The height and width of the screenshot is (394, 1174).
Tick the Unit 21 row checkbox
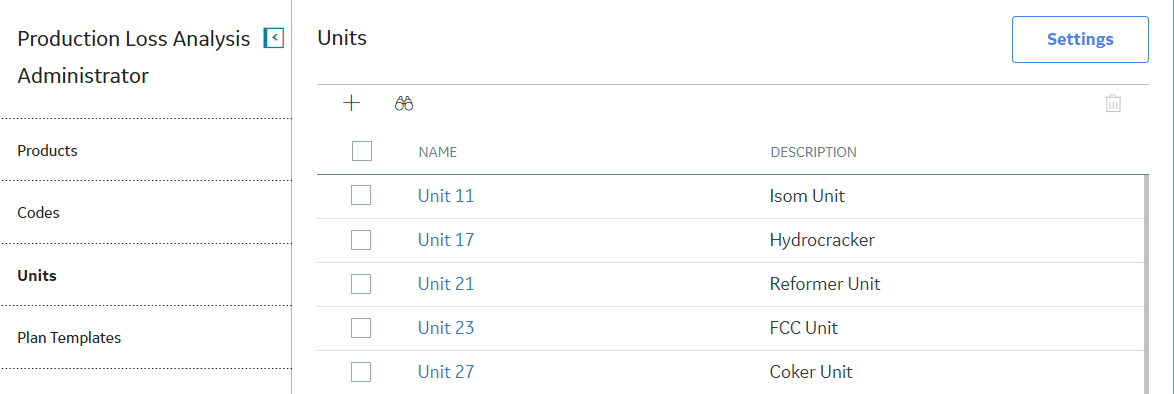tap(362, 284)
